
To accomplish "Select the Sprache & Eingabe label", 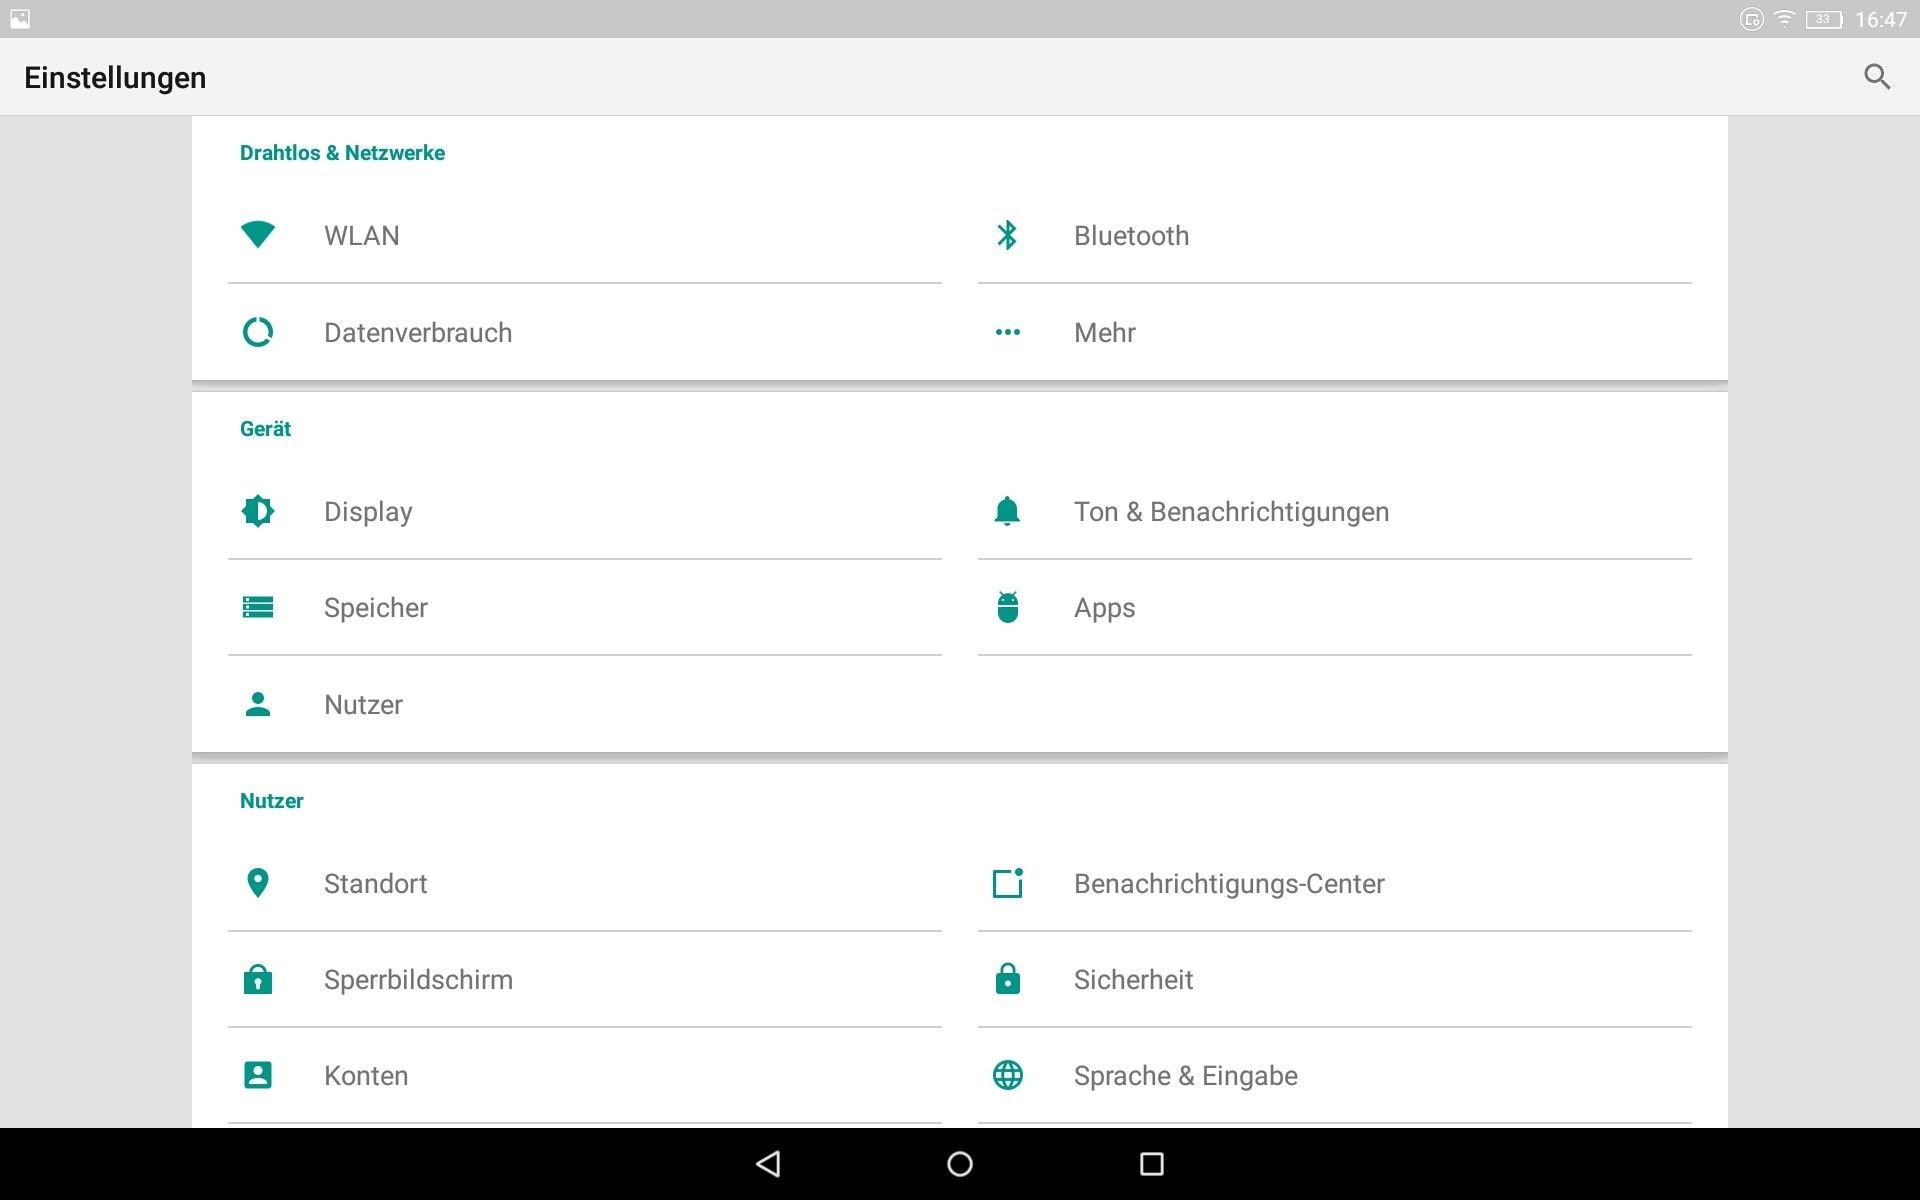I will (x=1186, y=1076).
